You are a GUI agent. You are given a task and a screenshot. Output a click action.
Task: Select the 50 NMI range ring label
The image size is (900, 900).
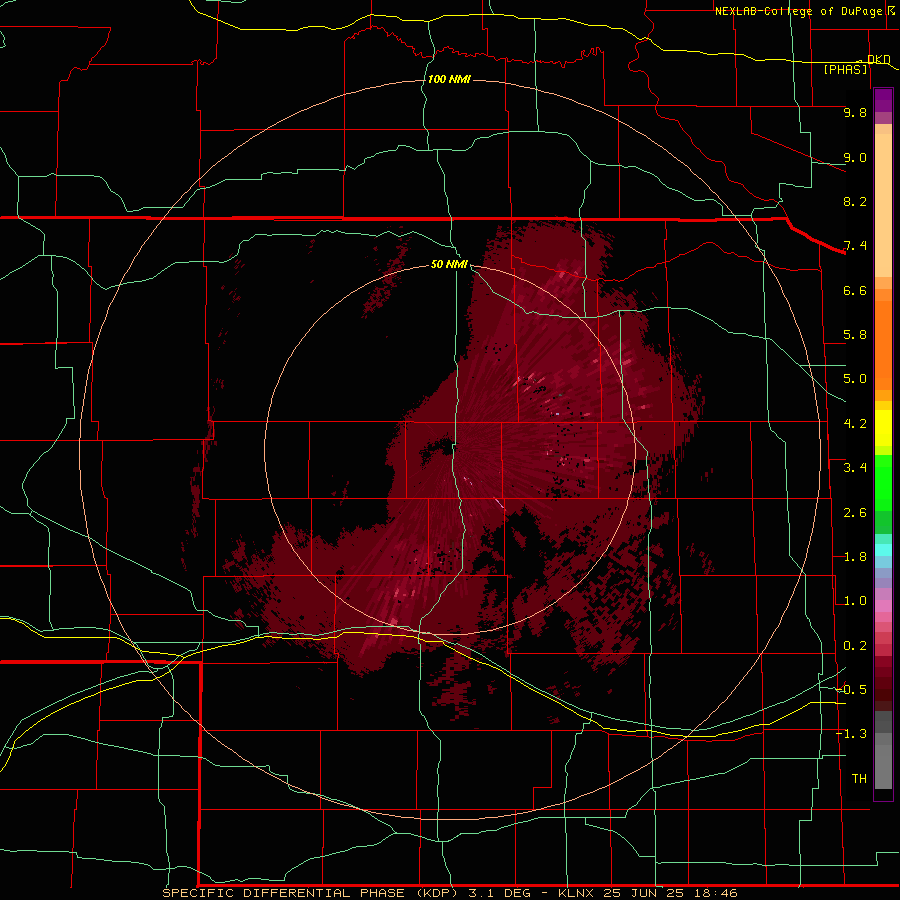(x=449, y=264)
